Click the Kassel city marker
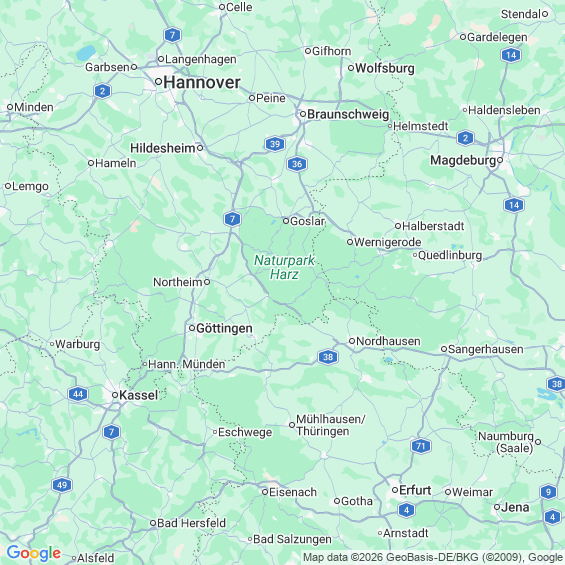The height and width of the screenshot is (565, 565). point(115,395)
